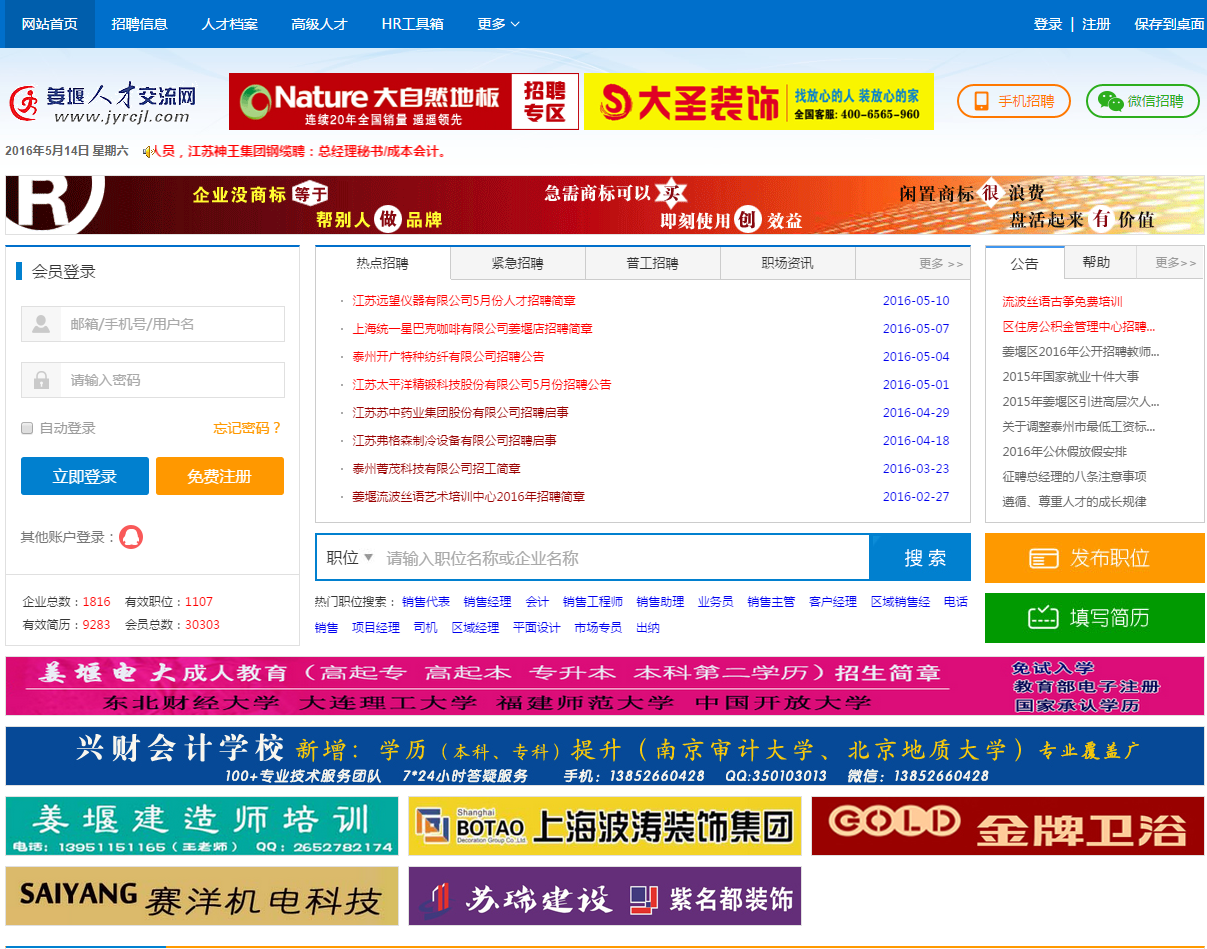Click hot search keyword 销售工程师

(592, 602)
